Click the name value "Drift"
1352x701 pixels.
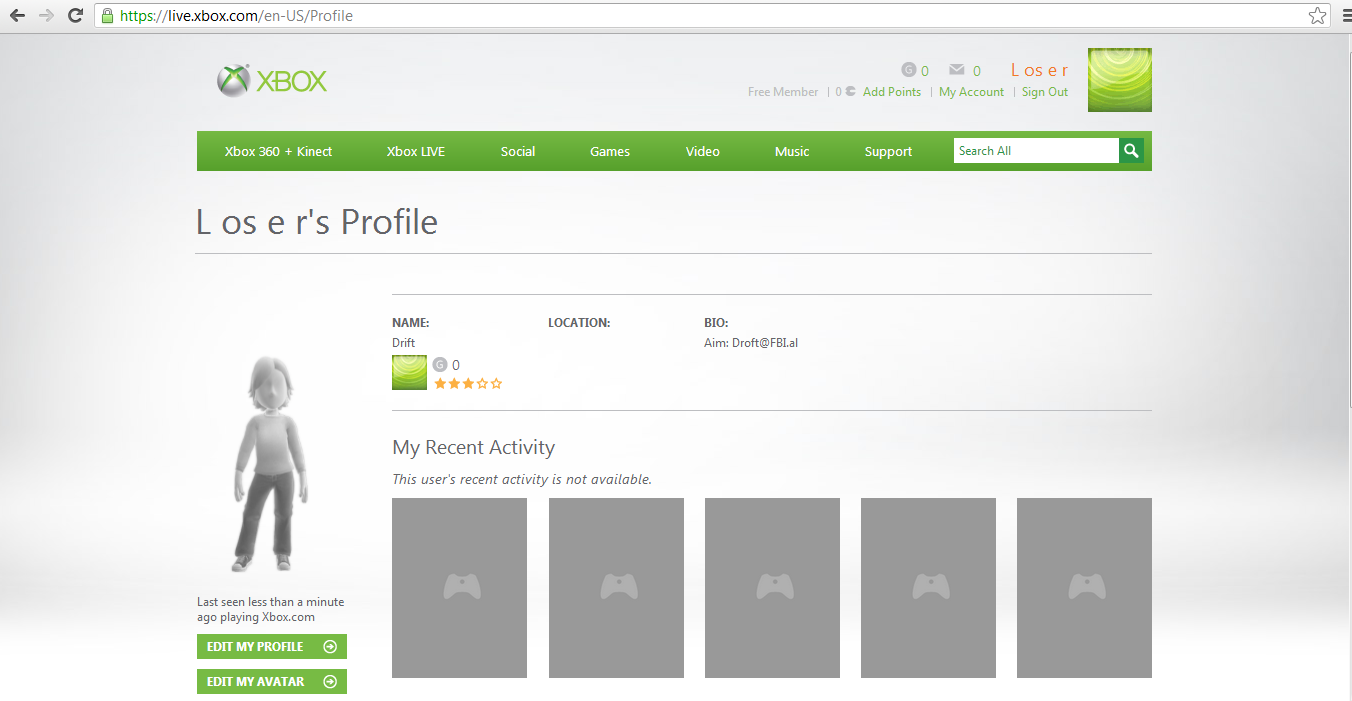coord(403,343)
